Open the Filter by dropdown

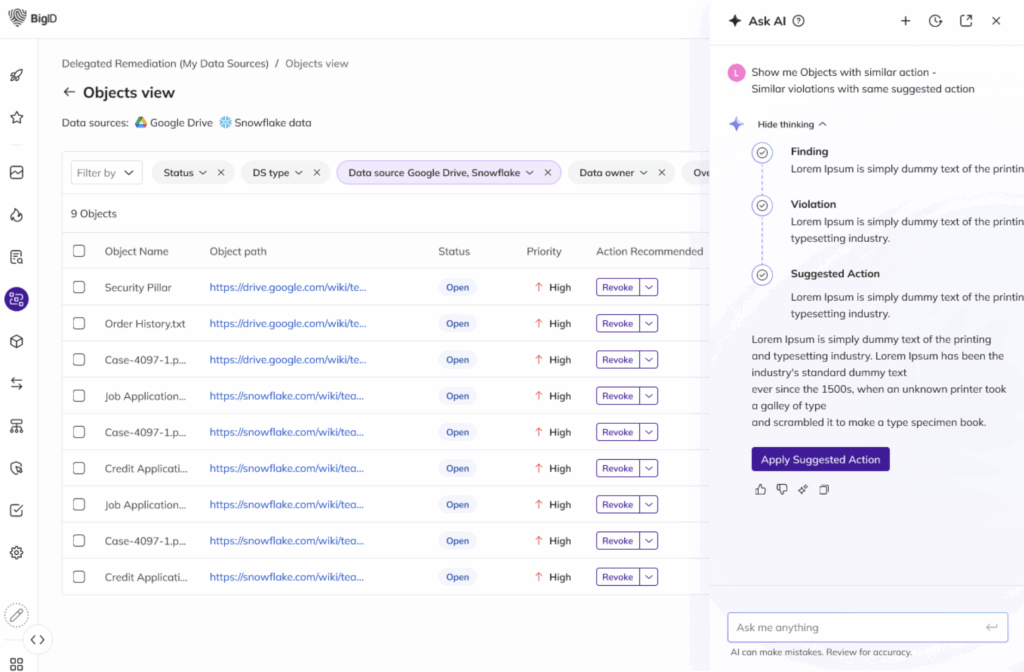pyautogui.click(x=106, y=173)
